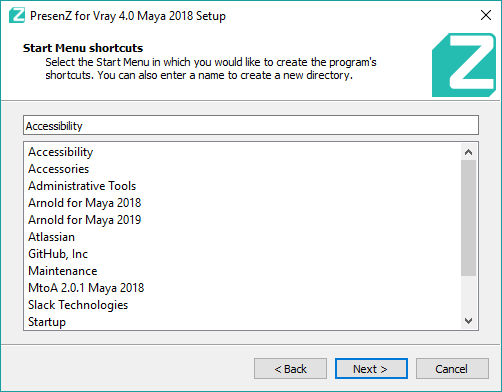Cancel the PresenZ setup
Screen dimensions: 502x392
(452, 369)
